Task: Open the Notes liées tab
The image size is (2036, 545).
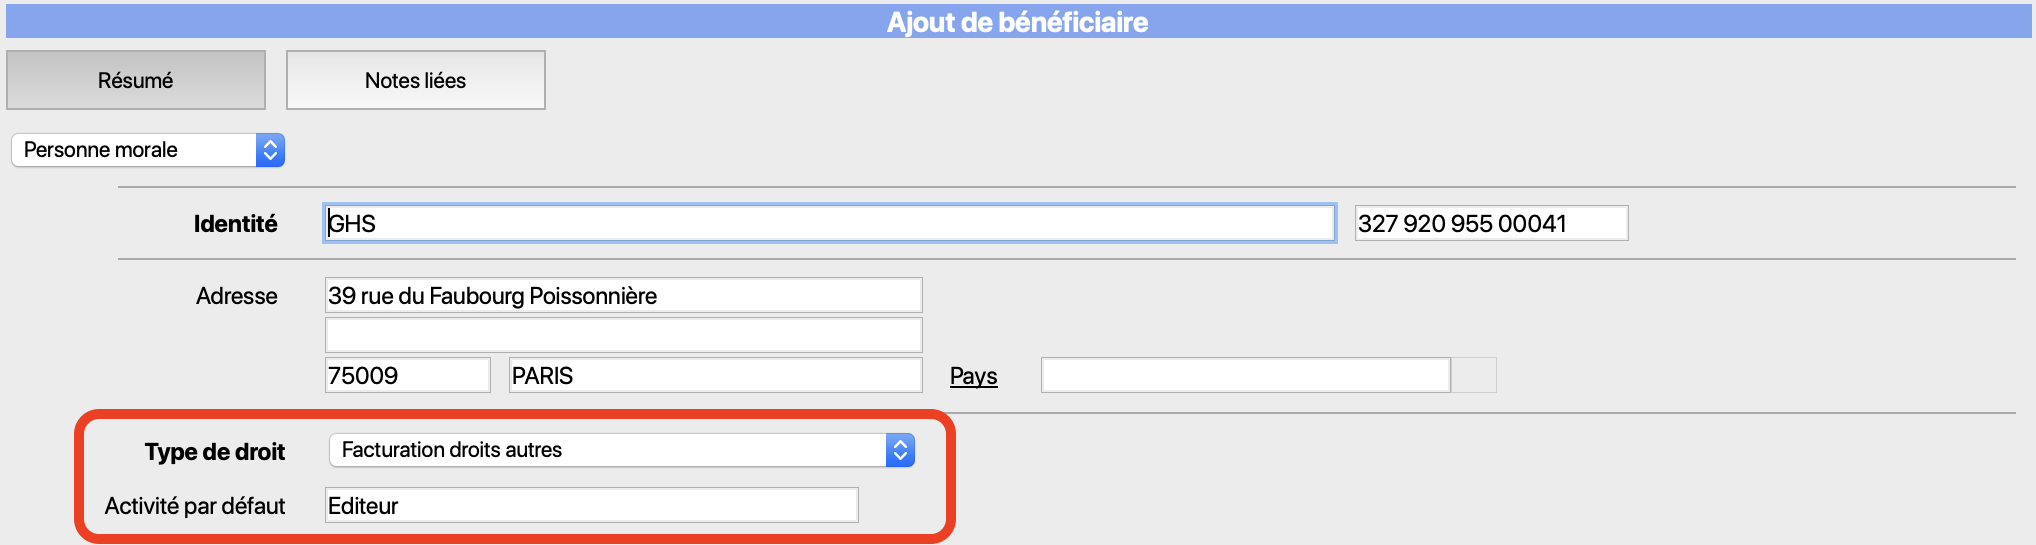Action: (416, 80)
